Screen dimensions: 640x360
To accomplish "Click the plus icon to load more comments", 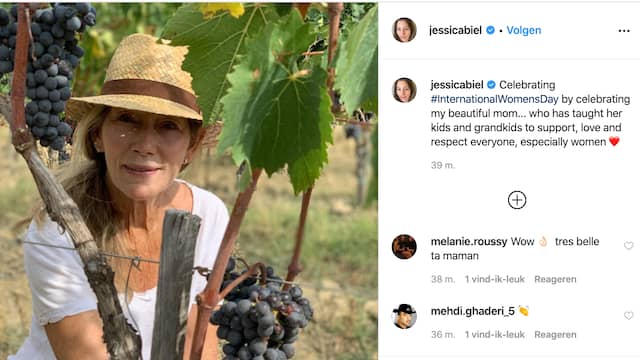I will pos(517,200).
